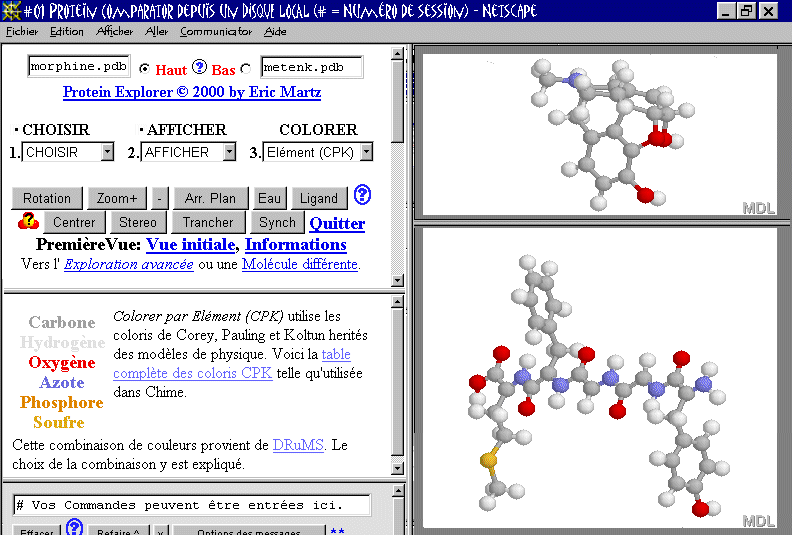Click the double asterisk link beside Options
Viewport: 792px width, 535px height.
click(337, 530)
